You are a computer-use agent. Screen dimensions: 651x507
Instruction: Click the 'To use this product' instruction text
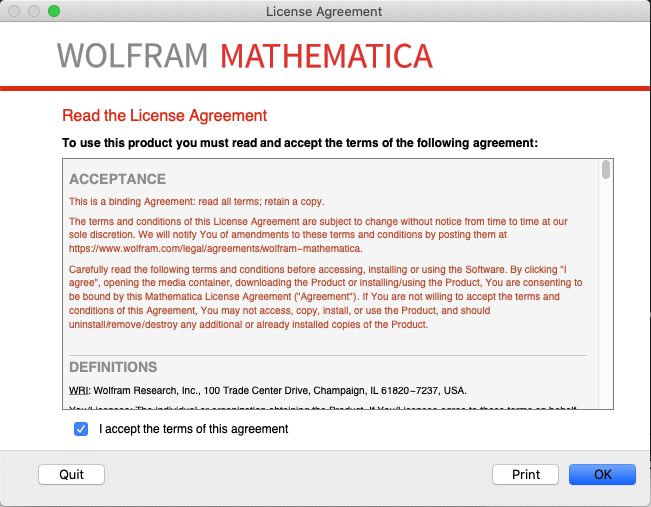(300, 143)
